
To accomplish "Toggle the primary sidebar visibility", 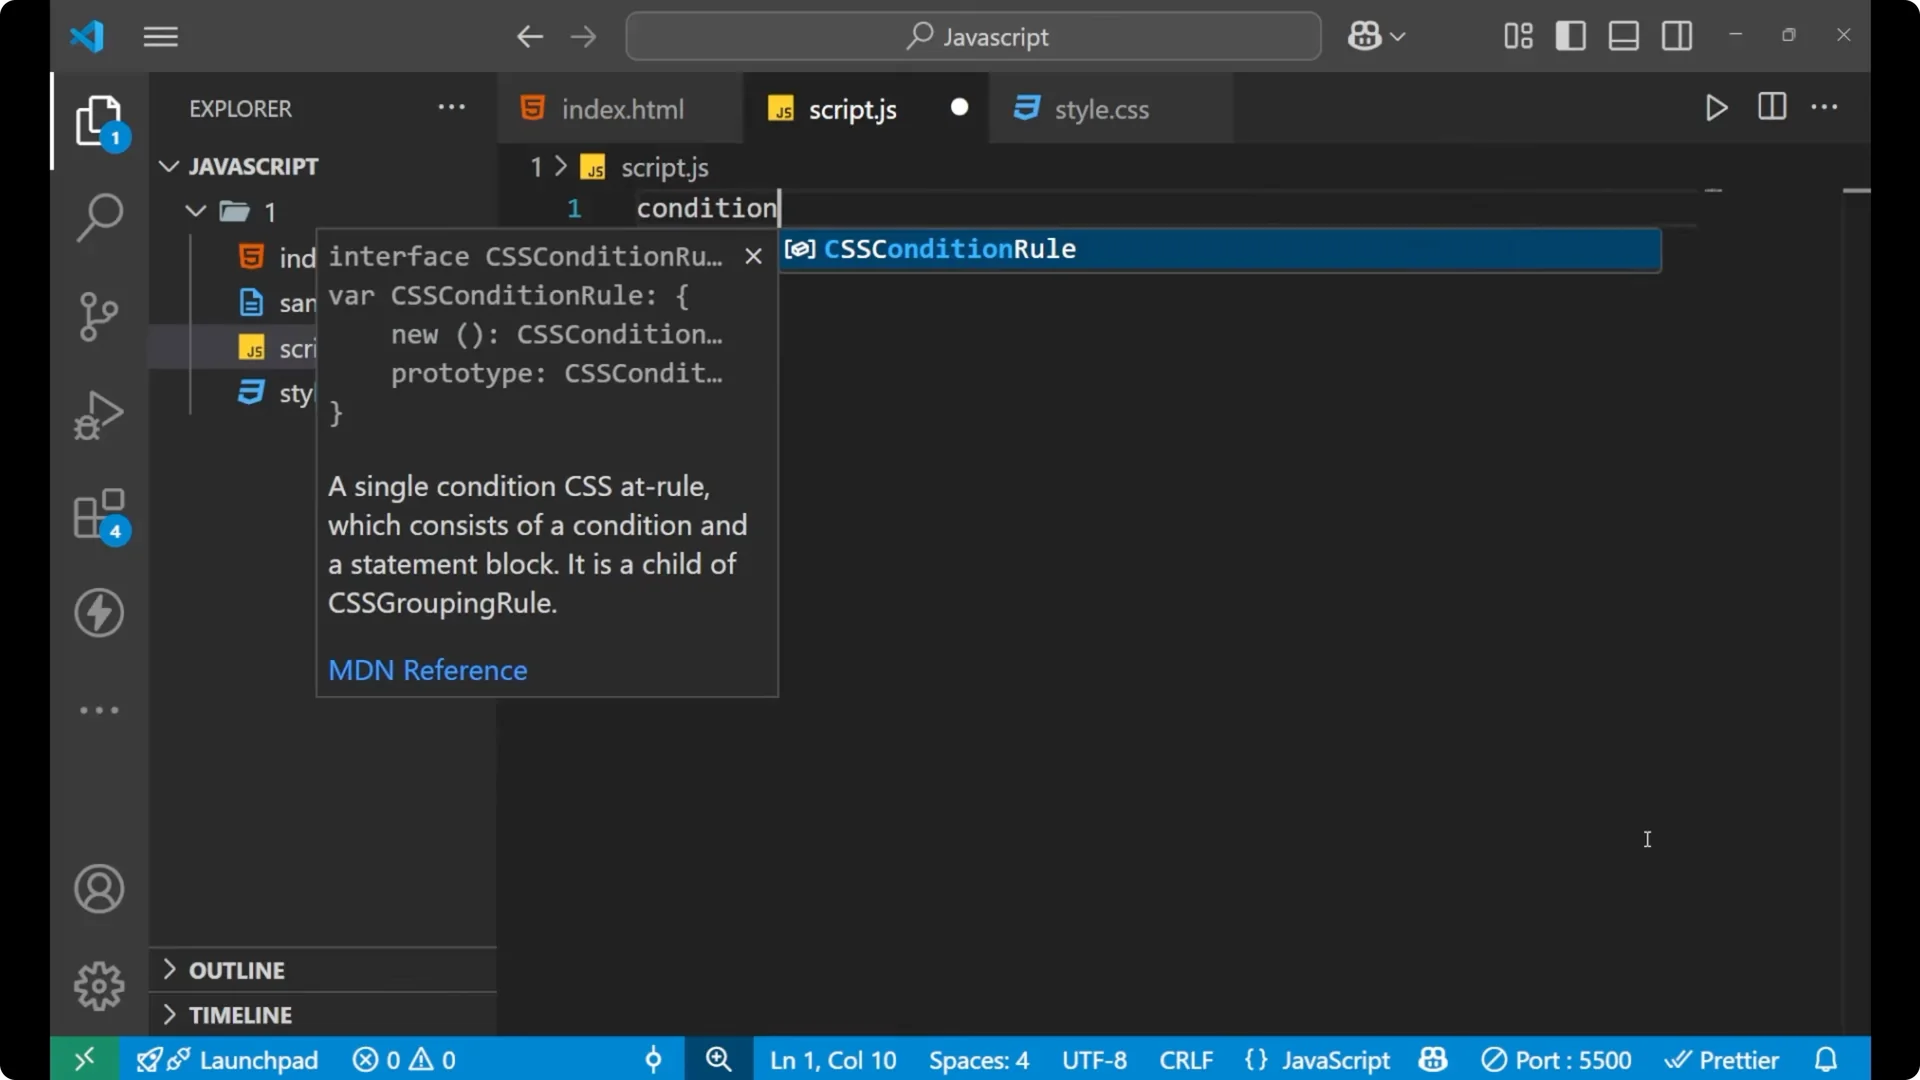I will tap(1570, 35).
